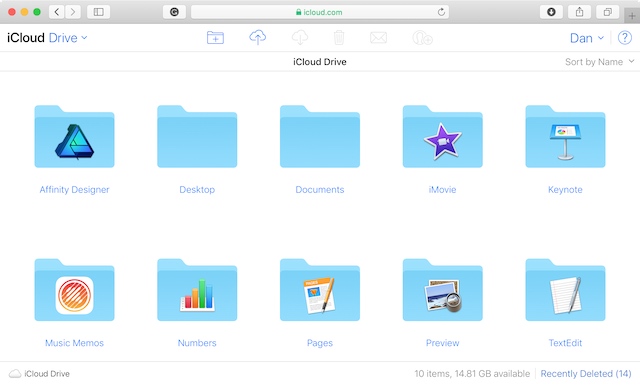Click the '10 items, 14.81 GB available' status

[472, 374]
